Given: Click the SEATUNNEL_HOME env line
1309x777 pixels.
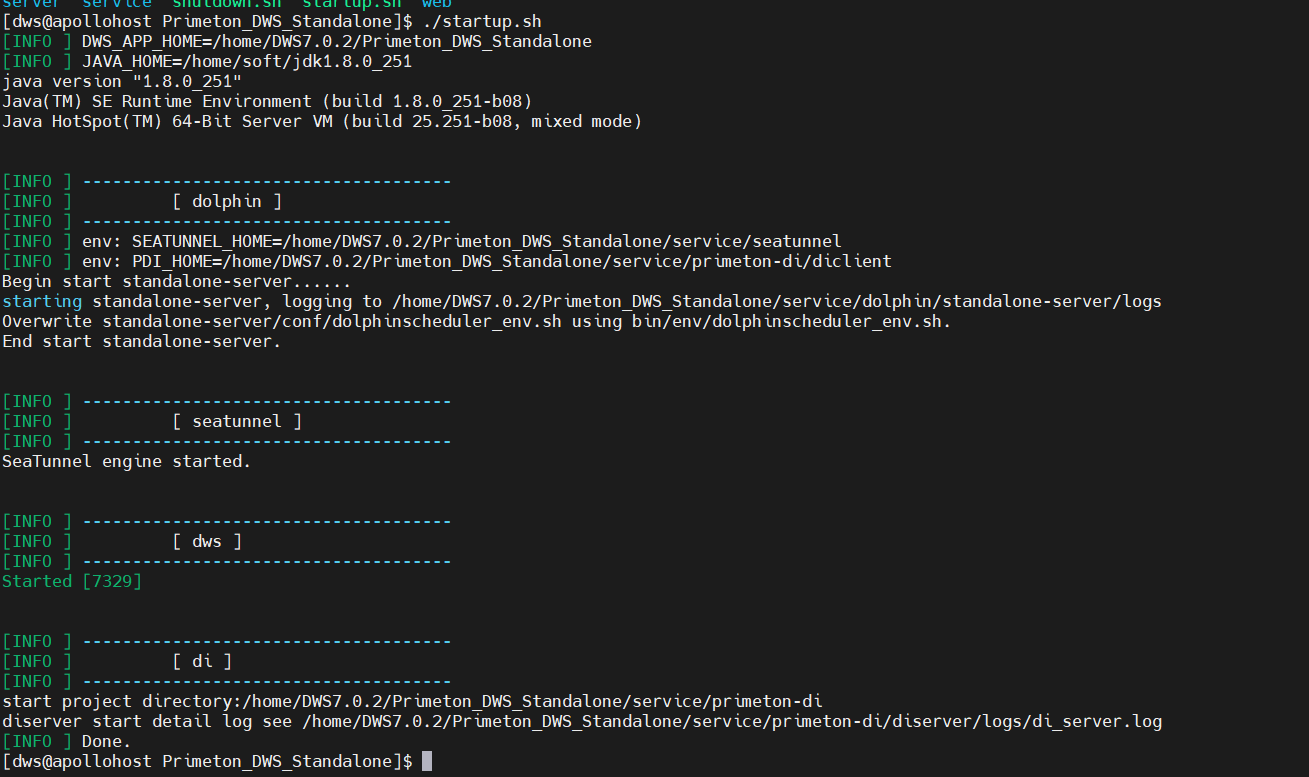Looking at the screenshot, I should (x=422, y=241).
